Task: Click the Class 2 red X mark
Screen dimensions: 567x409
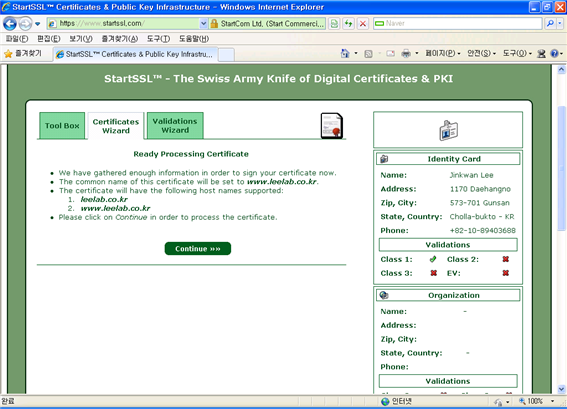Action: (506, 259)
